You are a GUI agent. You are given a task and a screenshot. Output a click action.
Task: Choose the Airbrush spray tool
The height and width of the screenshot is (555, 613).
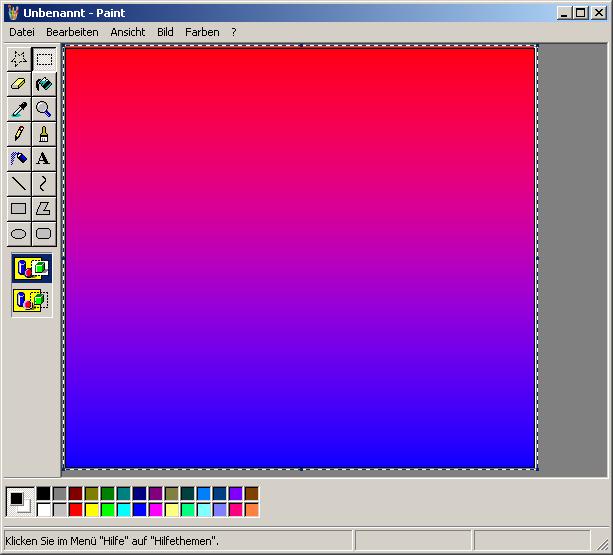coord(18,159)
